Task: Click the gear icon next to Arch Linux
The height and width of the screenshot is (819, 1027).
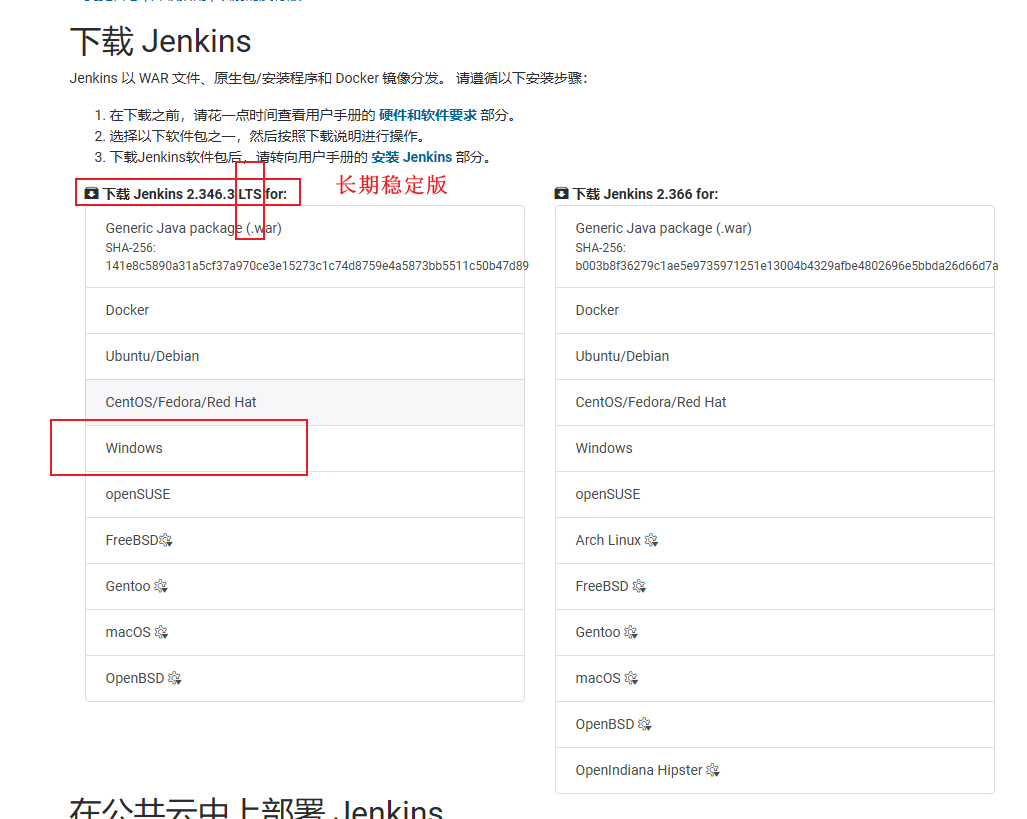Action: pyautogui.click(x=651, y=540)
